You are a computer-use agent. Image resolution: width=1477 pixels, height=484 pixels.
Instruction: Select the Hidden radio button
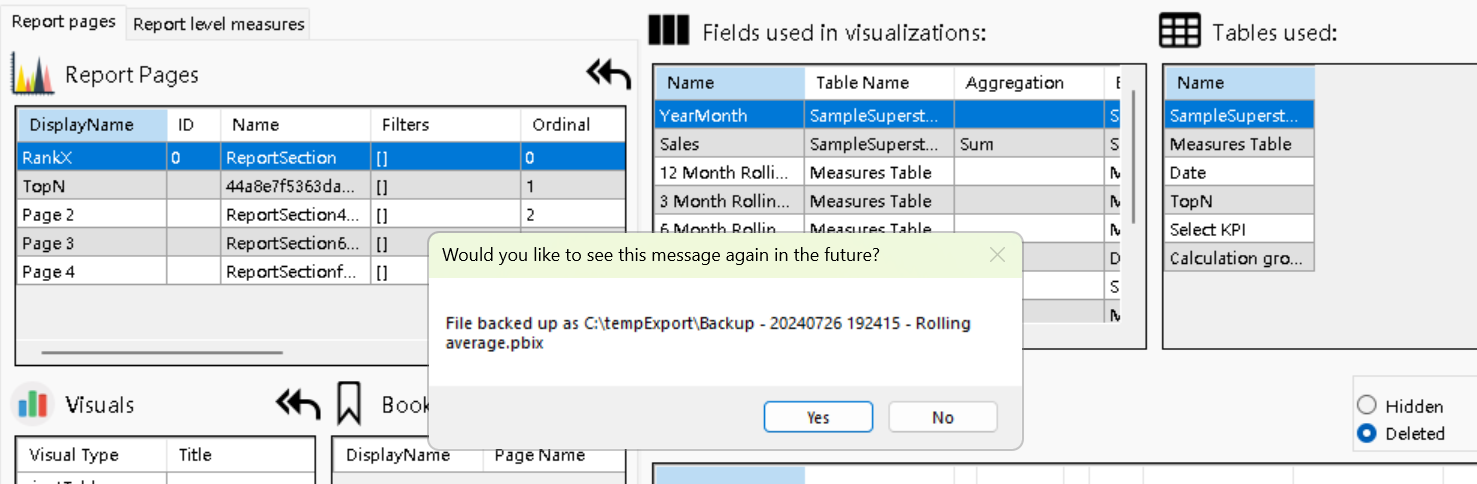(1367, 406)
